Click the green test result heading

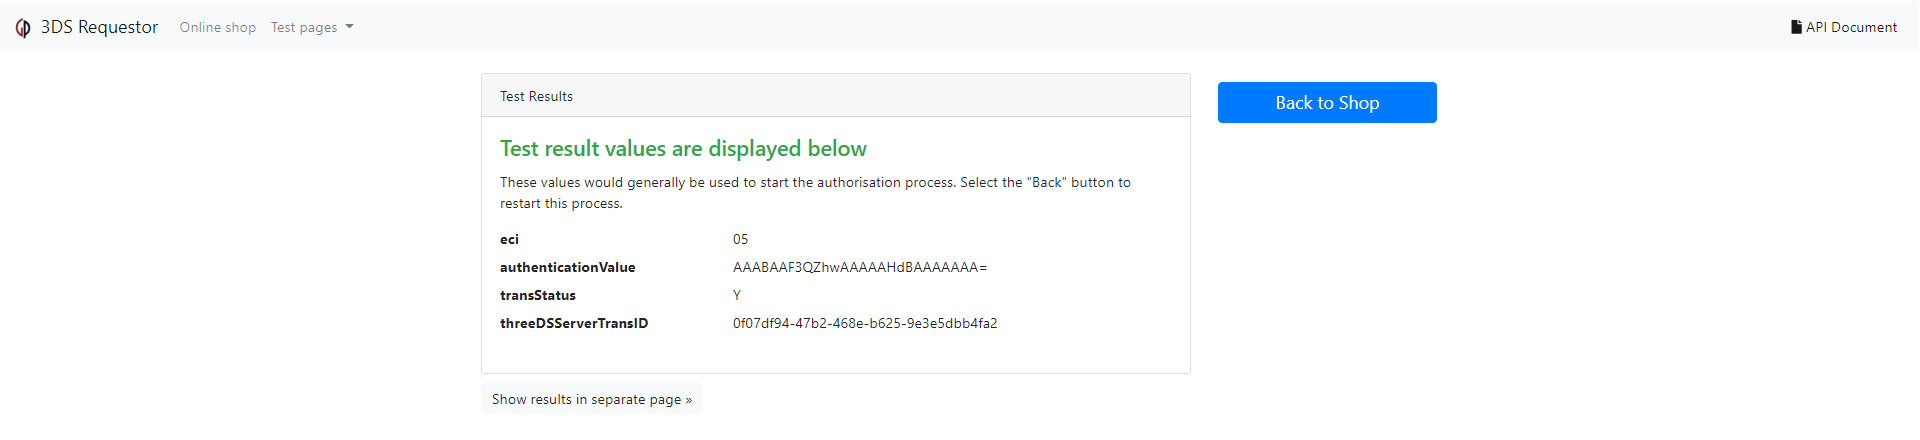point(683,148)
